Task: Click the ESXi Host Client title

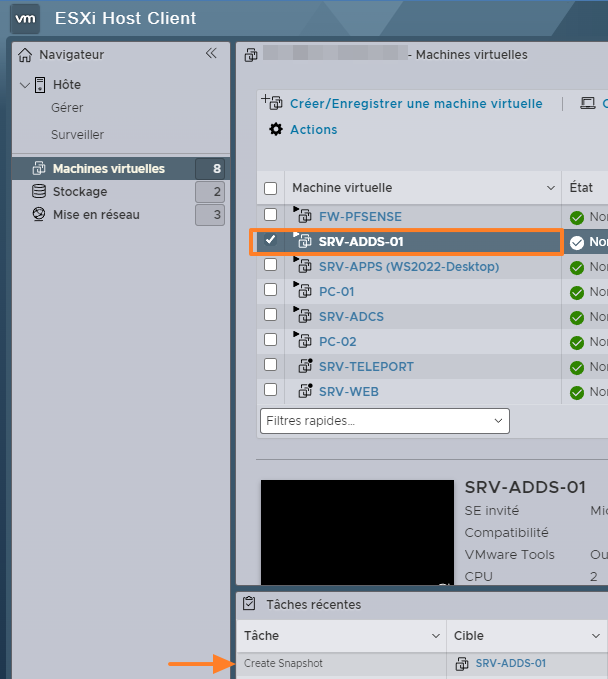Action: pyautogui.click(x=126, y=18)
